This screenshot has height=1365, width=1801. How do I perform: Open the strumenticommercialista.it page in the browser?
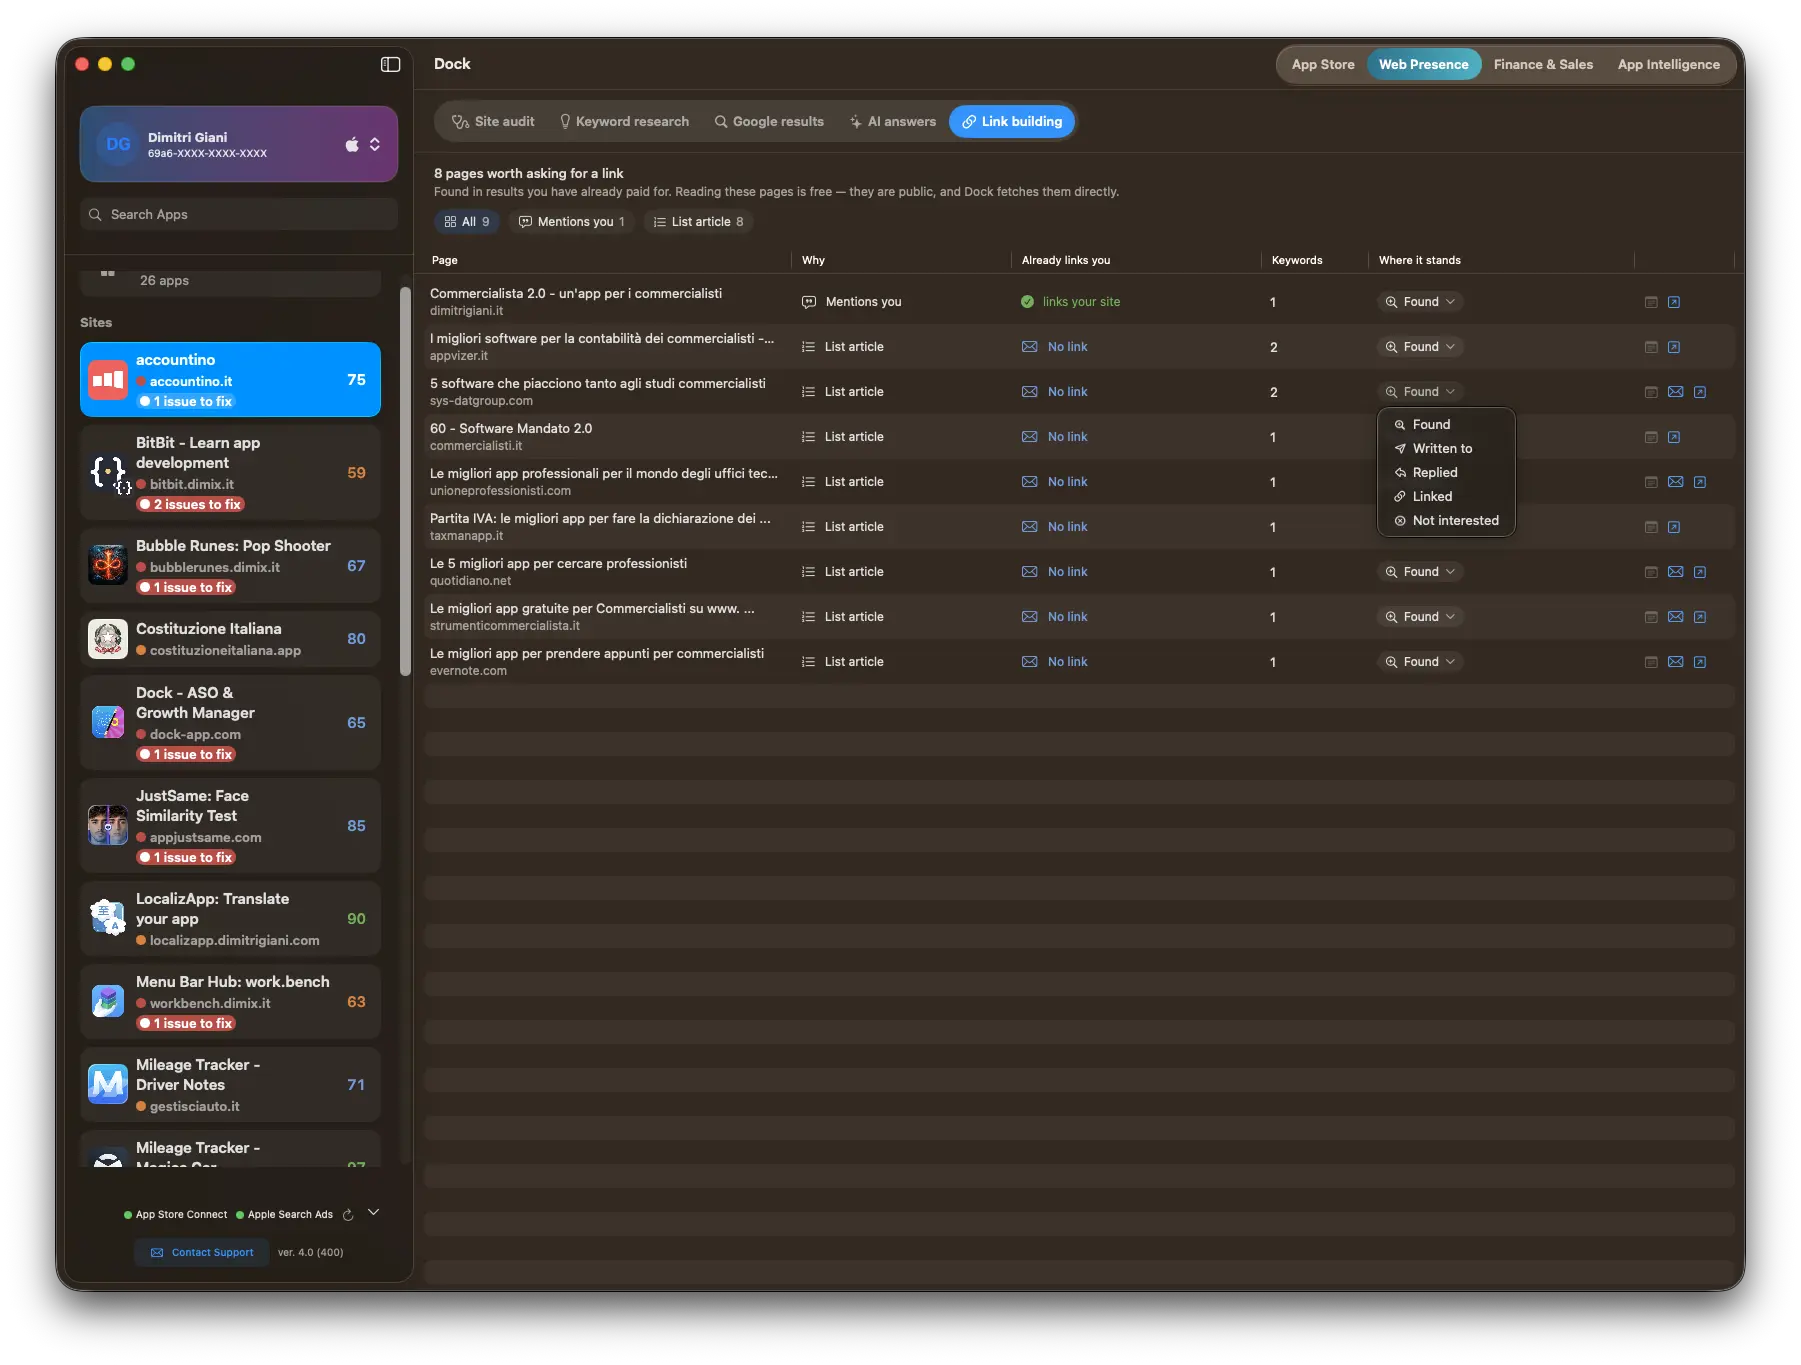[1700, 617]
